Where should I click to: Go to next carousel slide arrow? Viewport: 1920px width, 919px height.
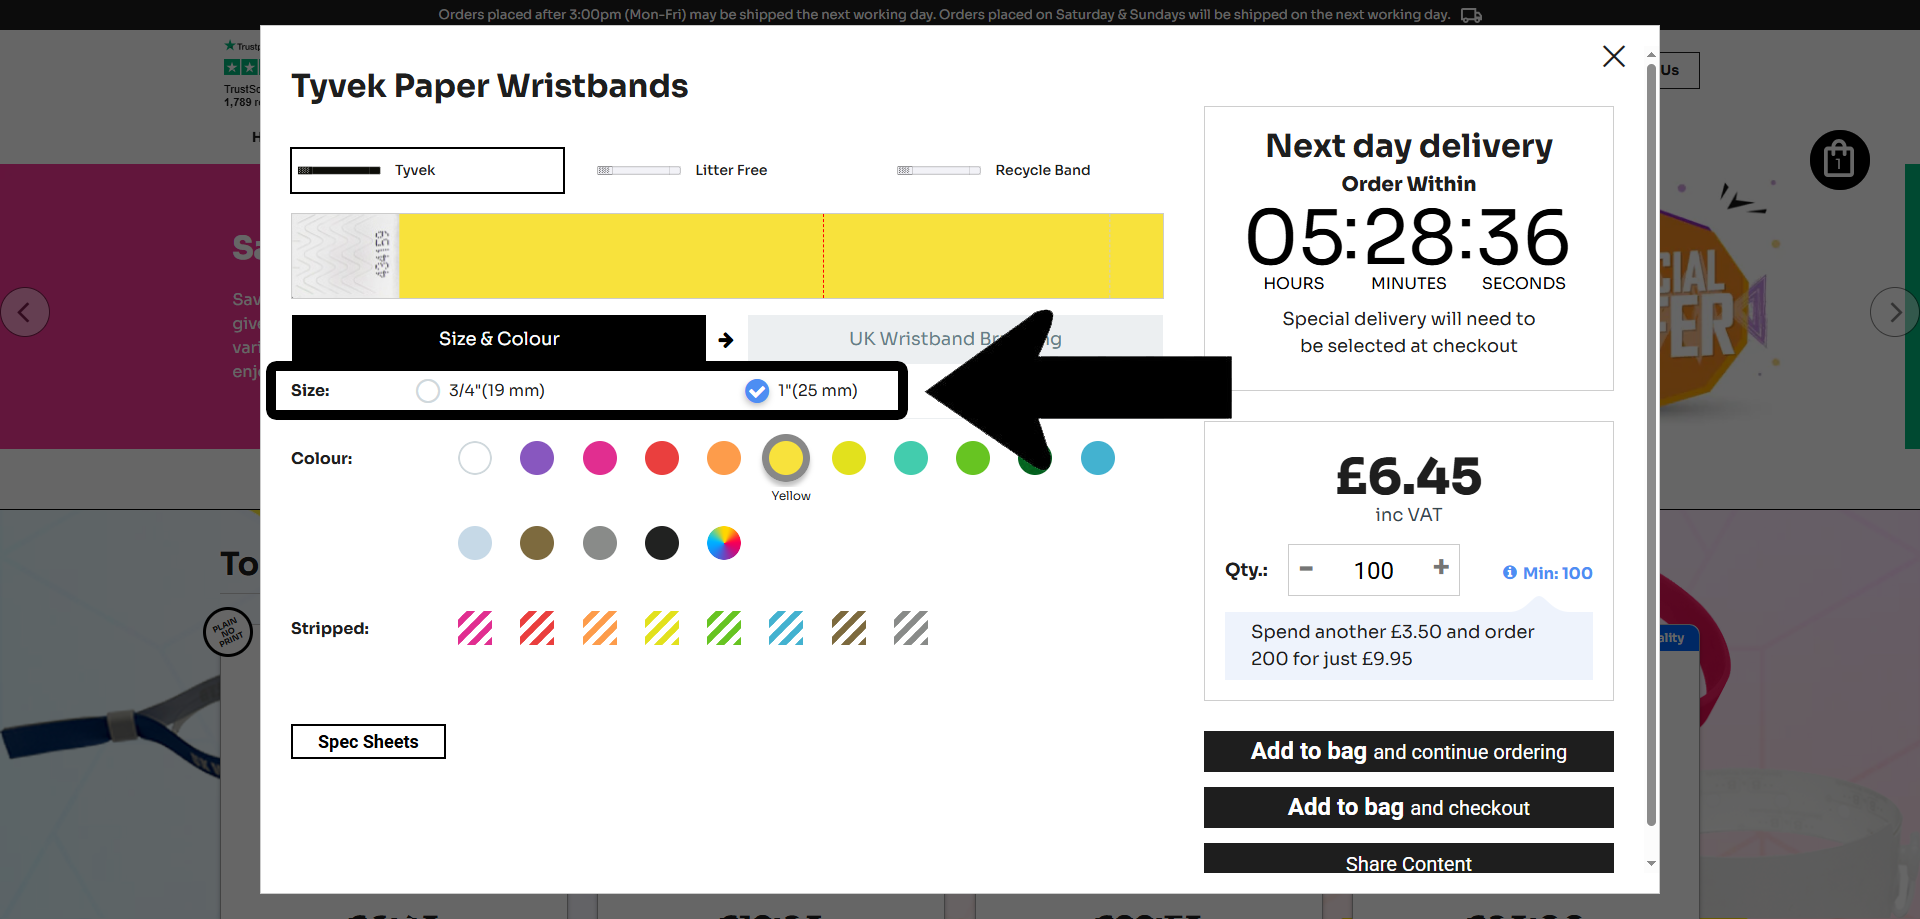point(1894,312)
